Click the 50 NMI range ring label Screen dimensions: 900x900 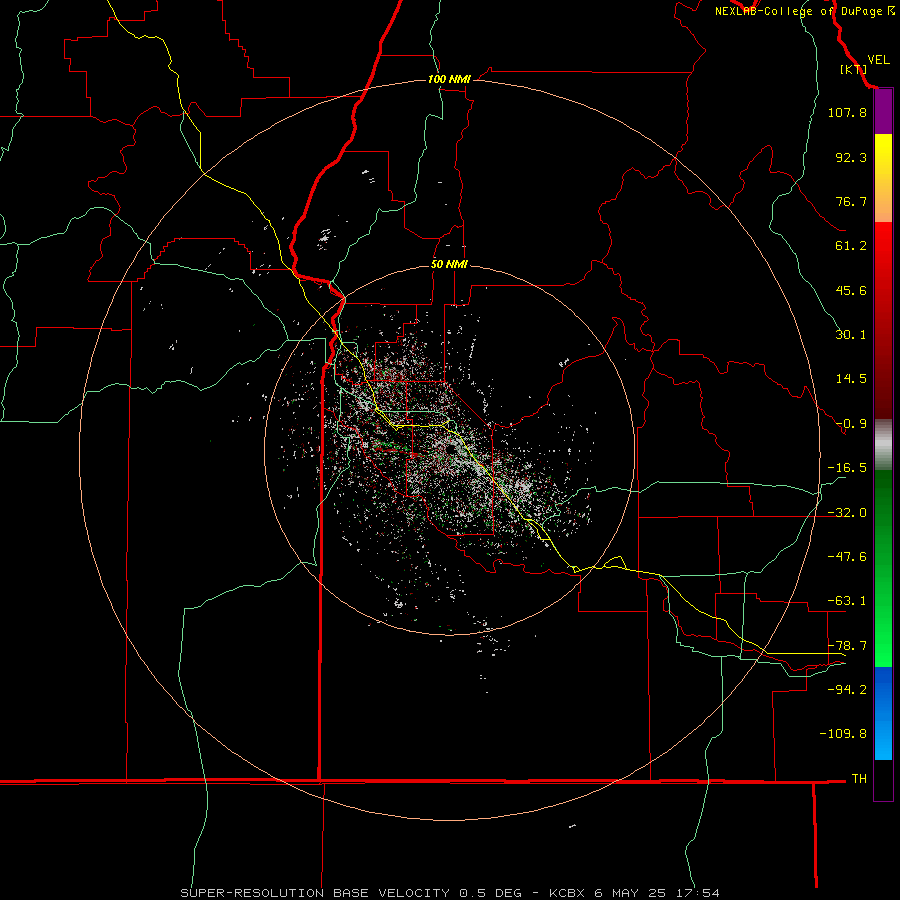coord(449,264)
